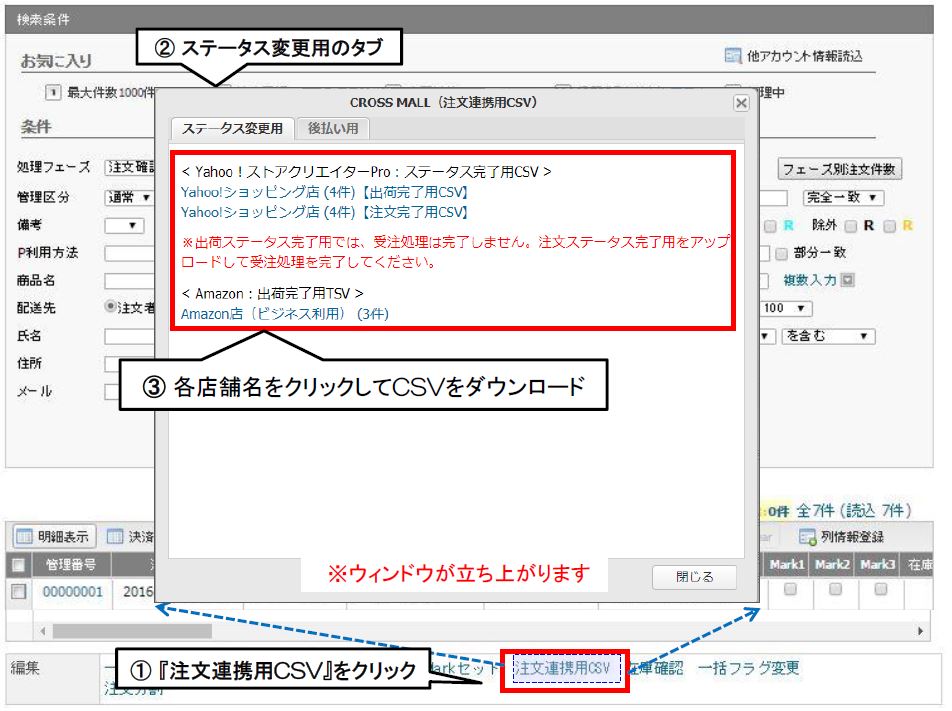
Task: Focus the 商品名 input field
Action: 130,281
